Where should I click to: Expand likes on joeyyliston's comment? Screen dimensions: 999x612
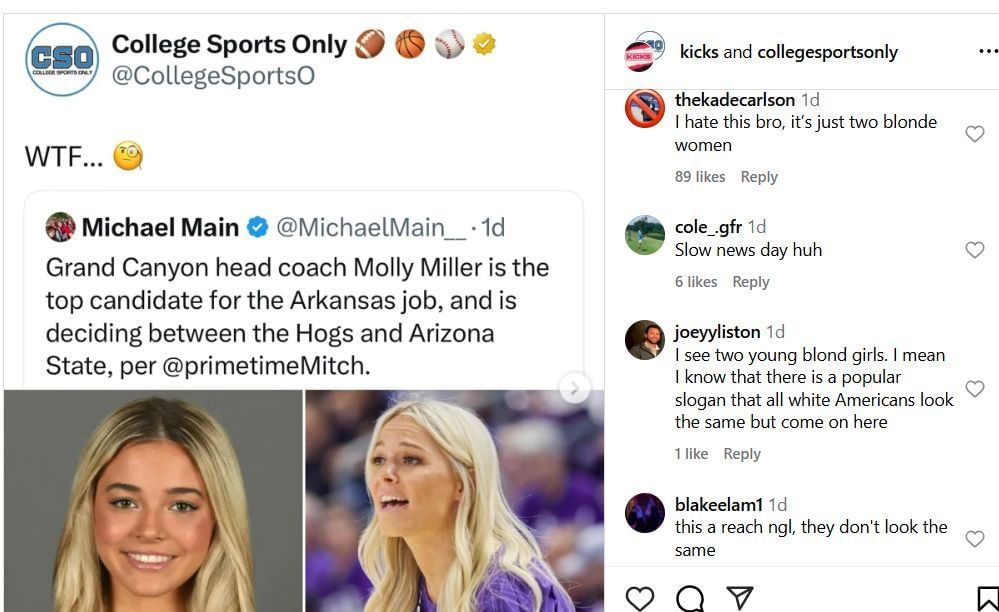[x=692, y=454]
